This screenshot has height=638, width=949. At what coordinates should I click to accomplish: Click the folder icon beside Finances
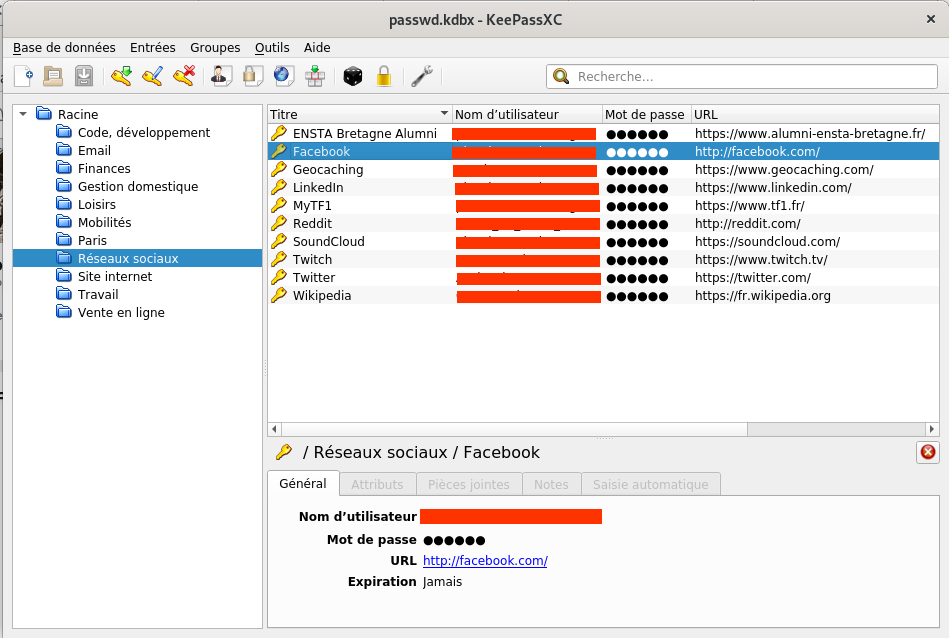pos(64,168)
